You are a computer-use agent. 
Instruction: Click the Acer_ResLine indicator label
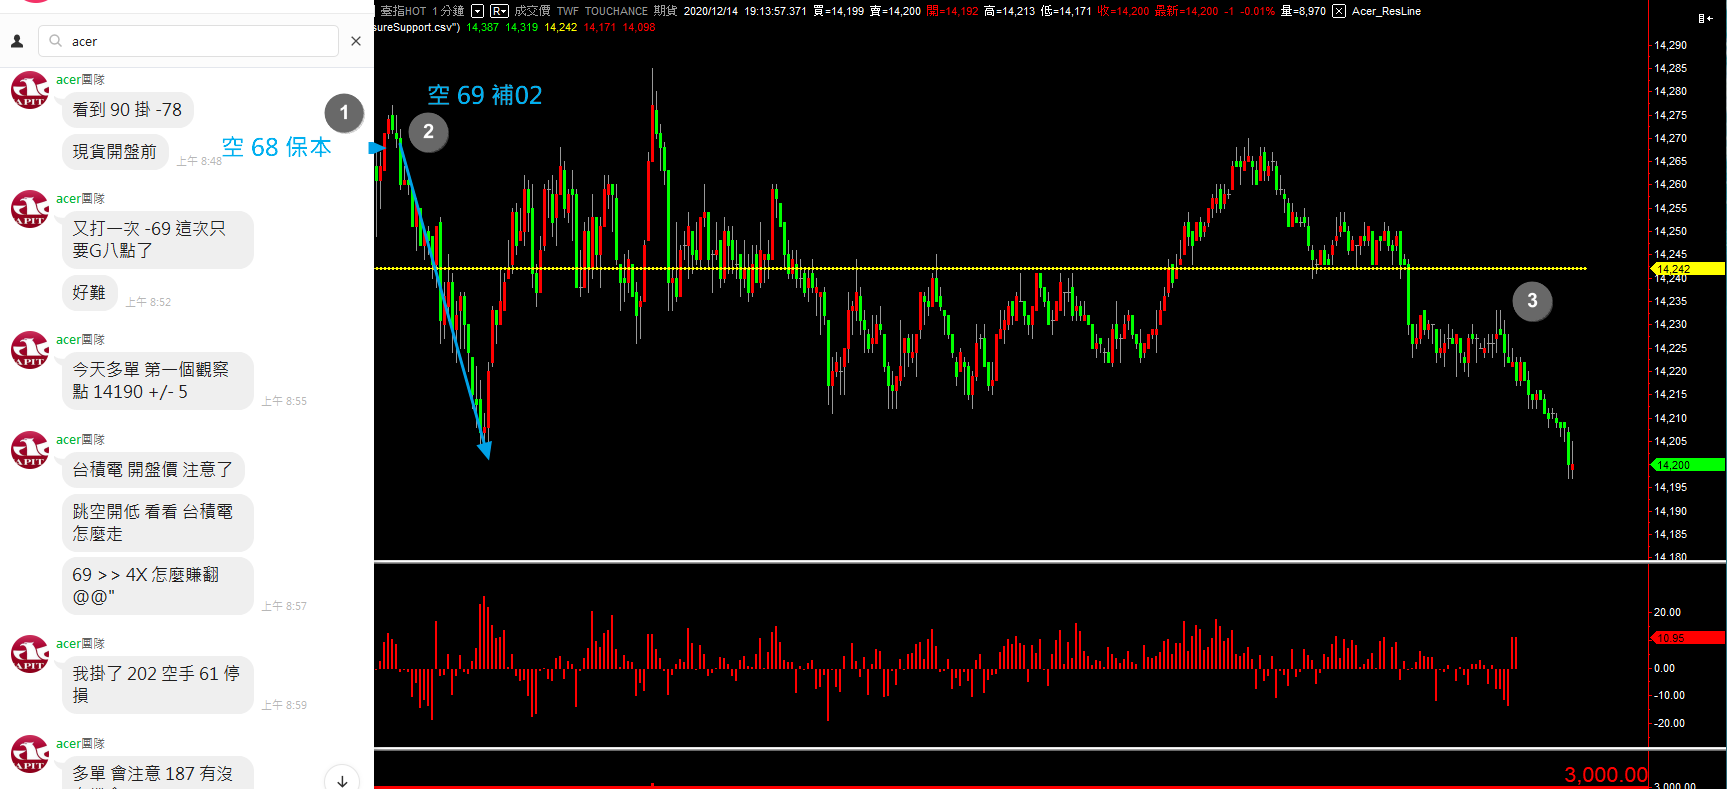[1386, 11]
